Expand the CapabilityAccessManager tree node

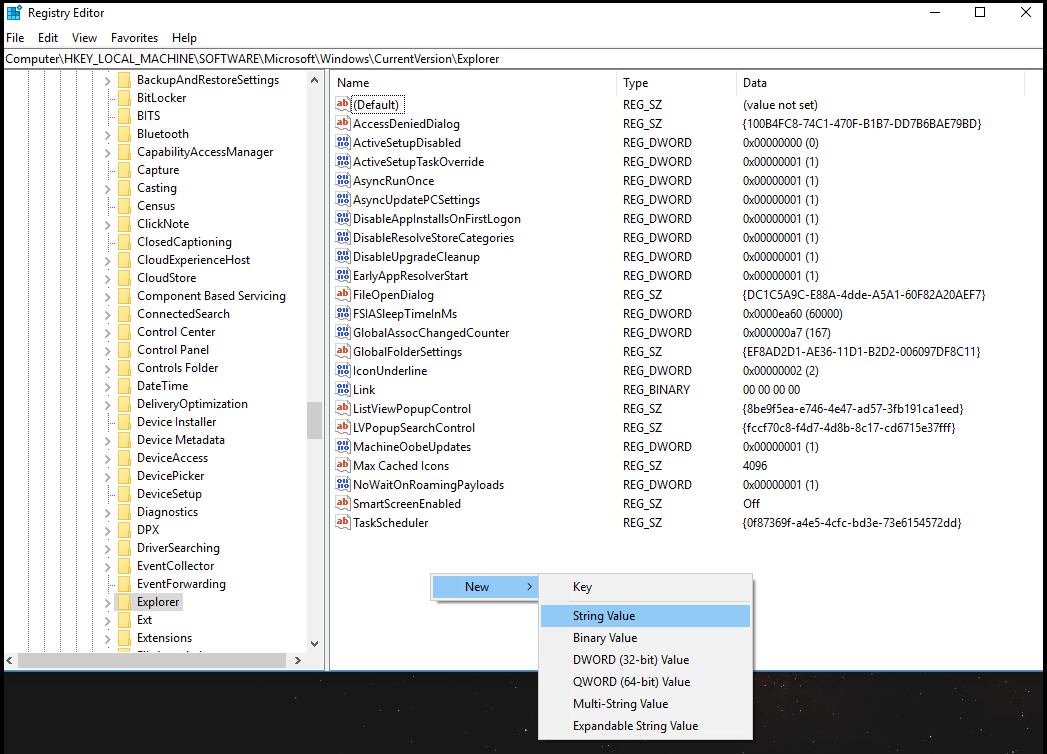point(107,152)
